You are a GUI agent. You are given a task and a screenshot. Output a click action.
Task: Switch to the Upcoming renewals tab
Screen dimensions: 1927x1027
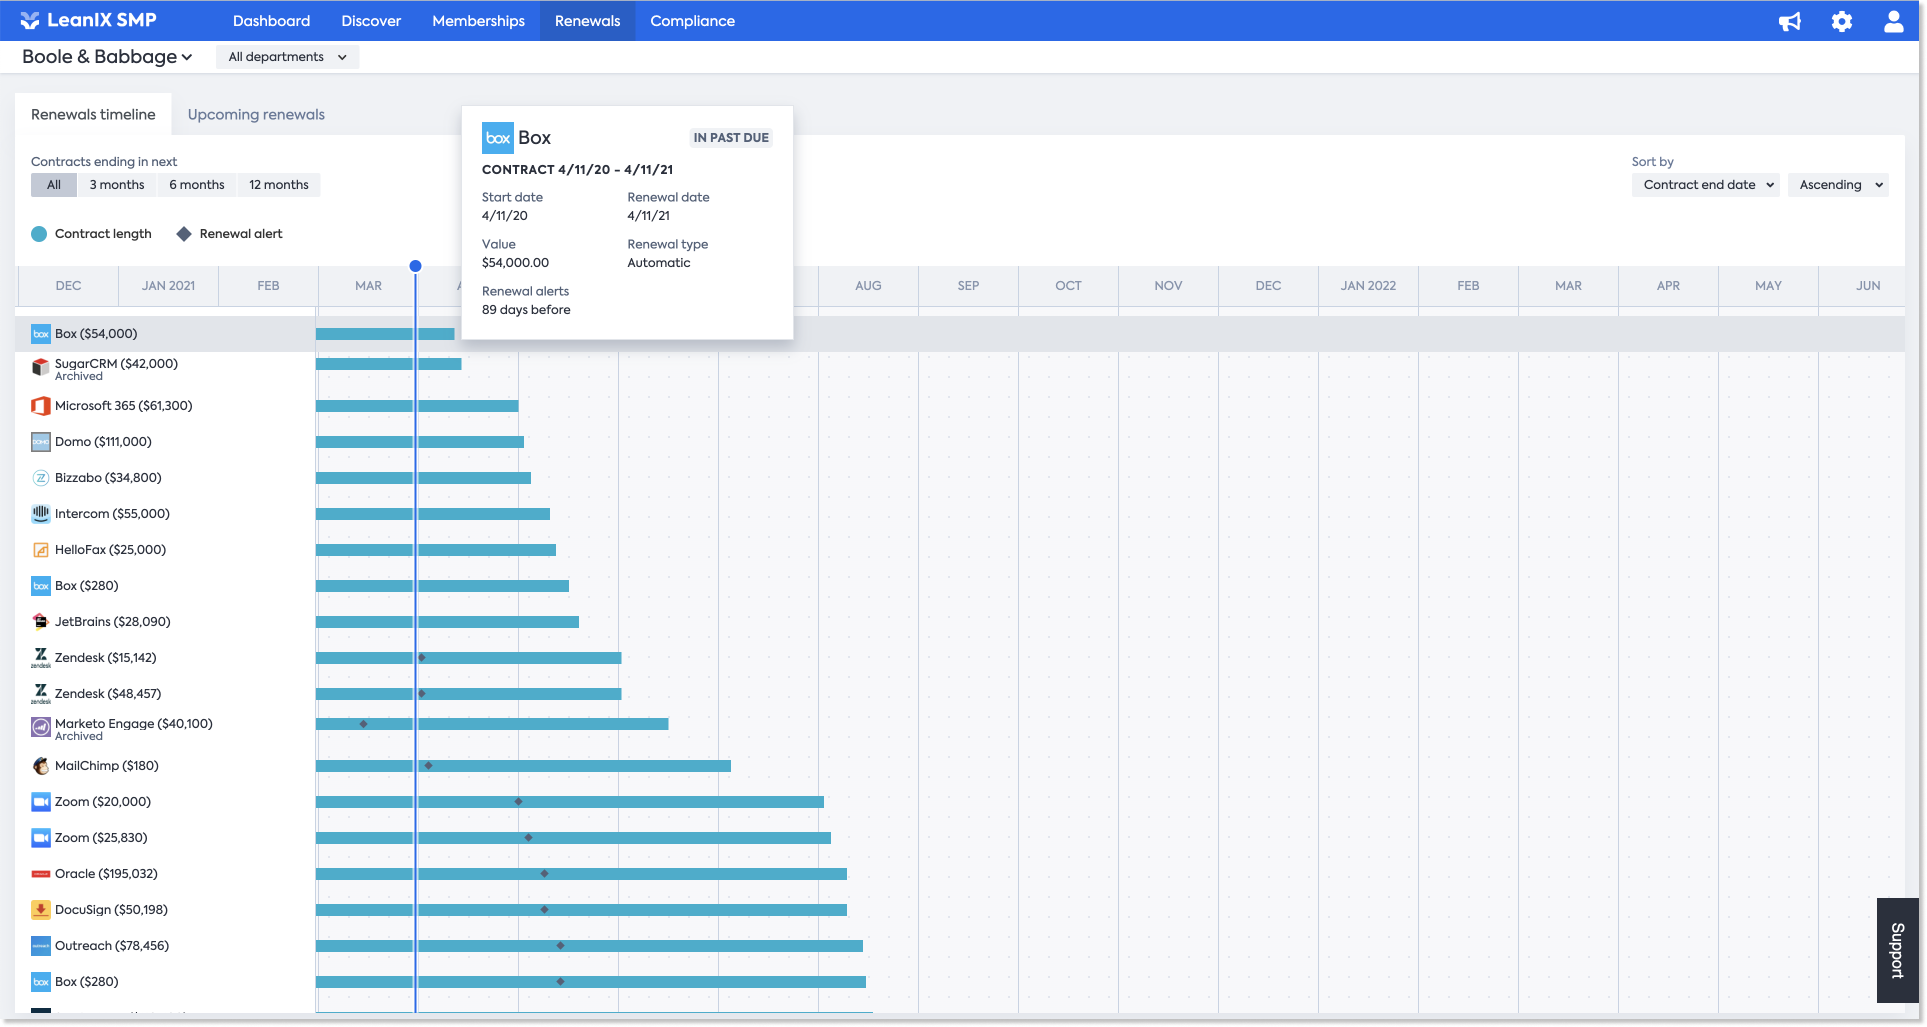[256, 115]
